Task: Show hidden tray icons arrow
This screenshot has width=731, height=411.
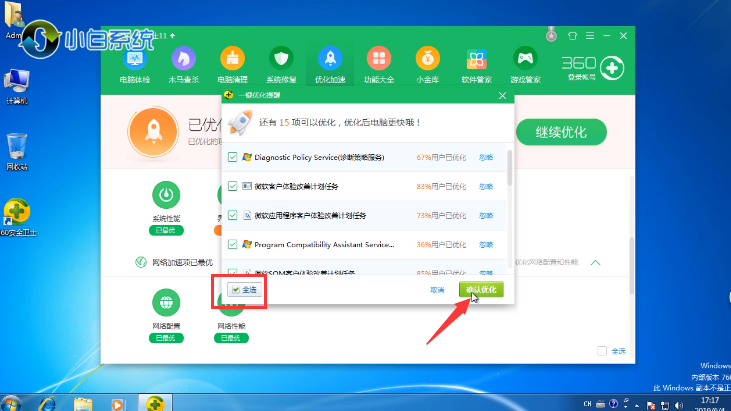Action: [x=637, y=406]
